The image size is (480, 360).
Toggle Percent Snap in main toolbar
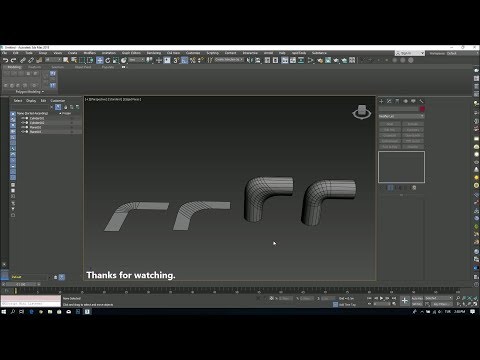[192, 60]
